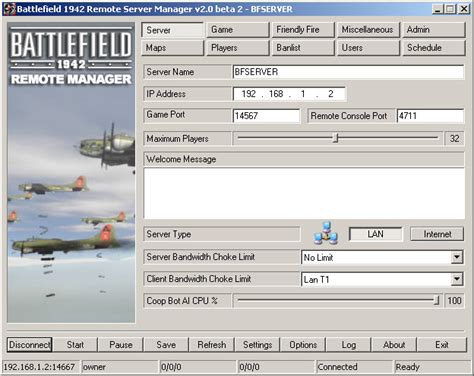This screenshot has height=376, width=474.
Task: Click the Disconnect button
Action: coord(29,345)
